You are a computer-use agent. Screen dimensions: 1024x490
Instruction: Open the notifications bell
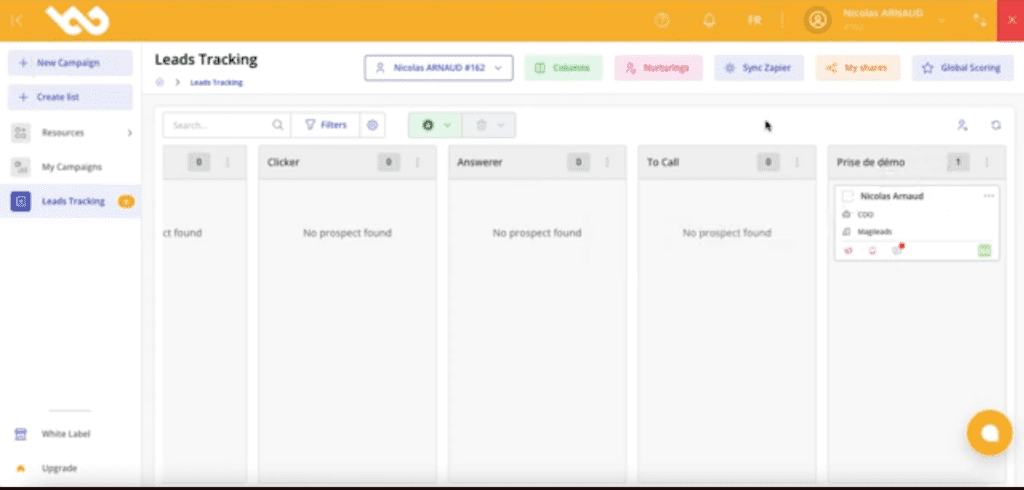point(709,20)
